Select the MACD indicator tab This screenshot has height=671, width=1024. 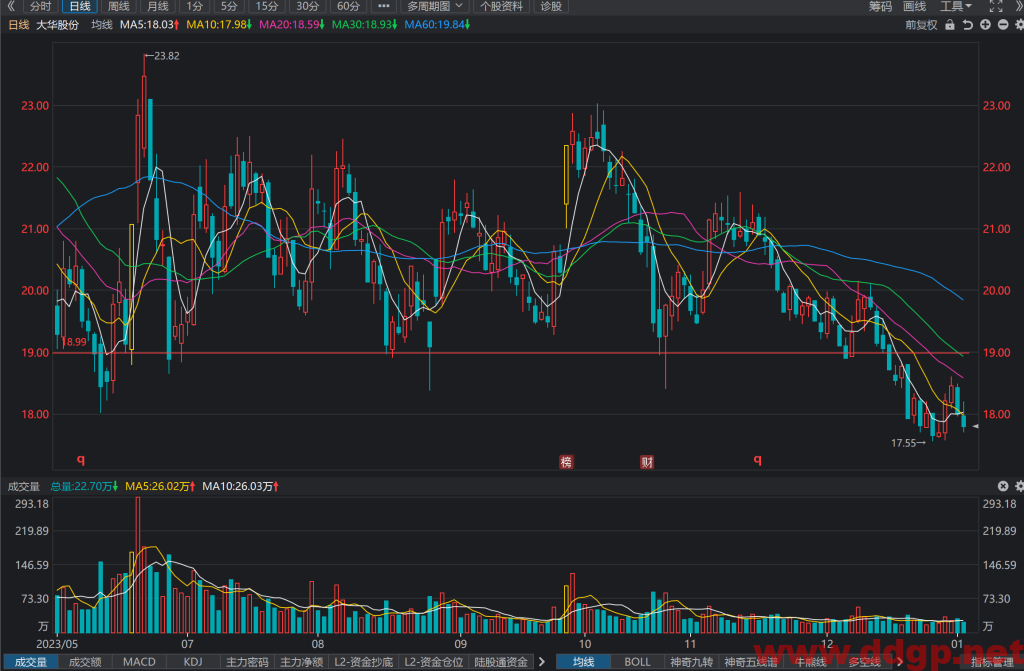coord(139,662)
